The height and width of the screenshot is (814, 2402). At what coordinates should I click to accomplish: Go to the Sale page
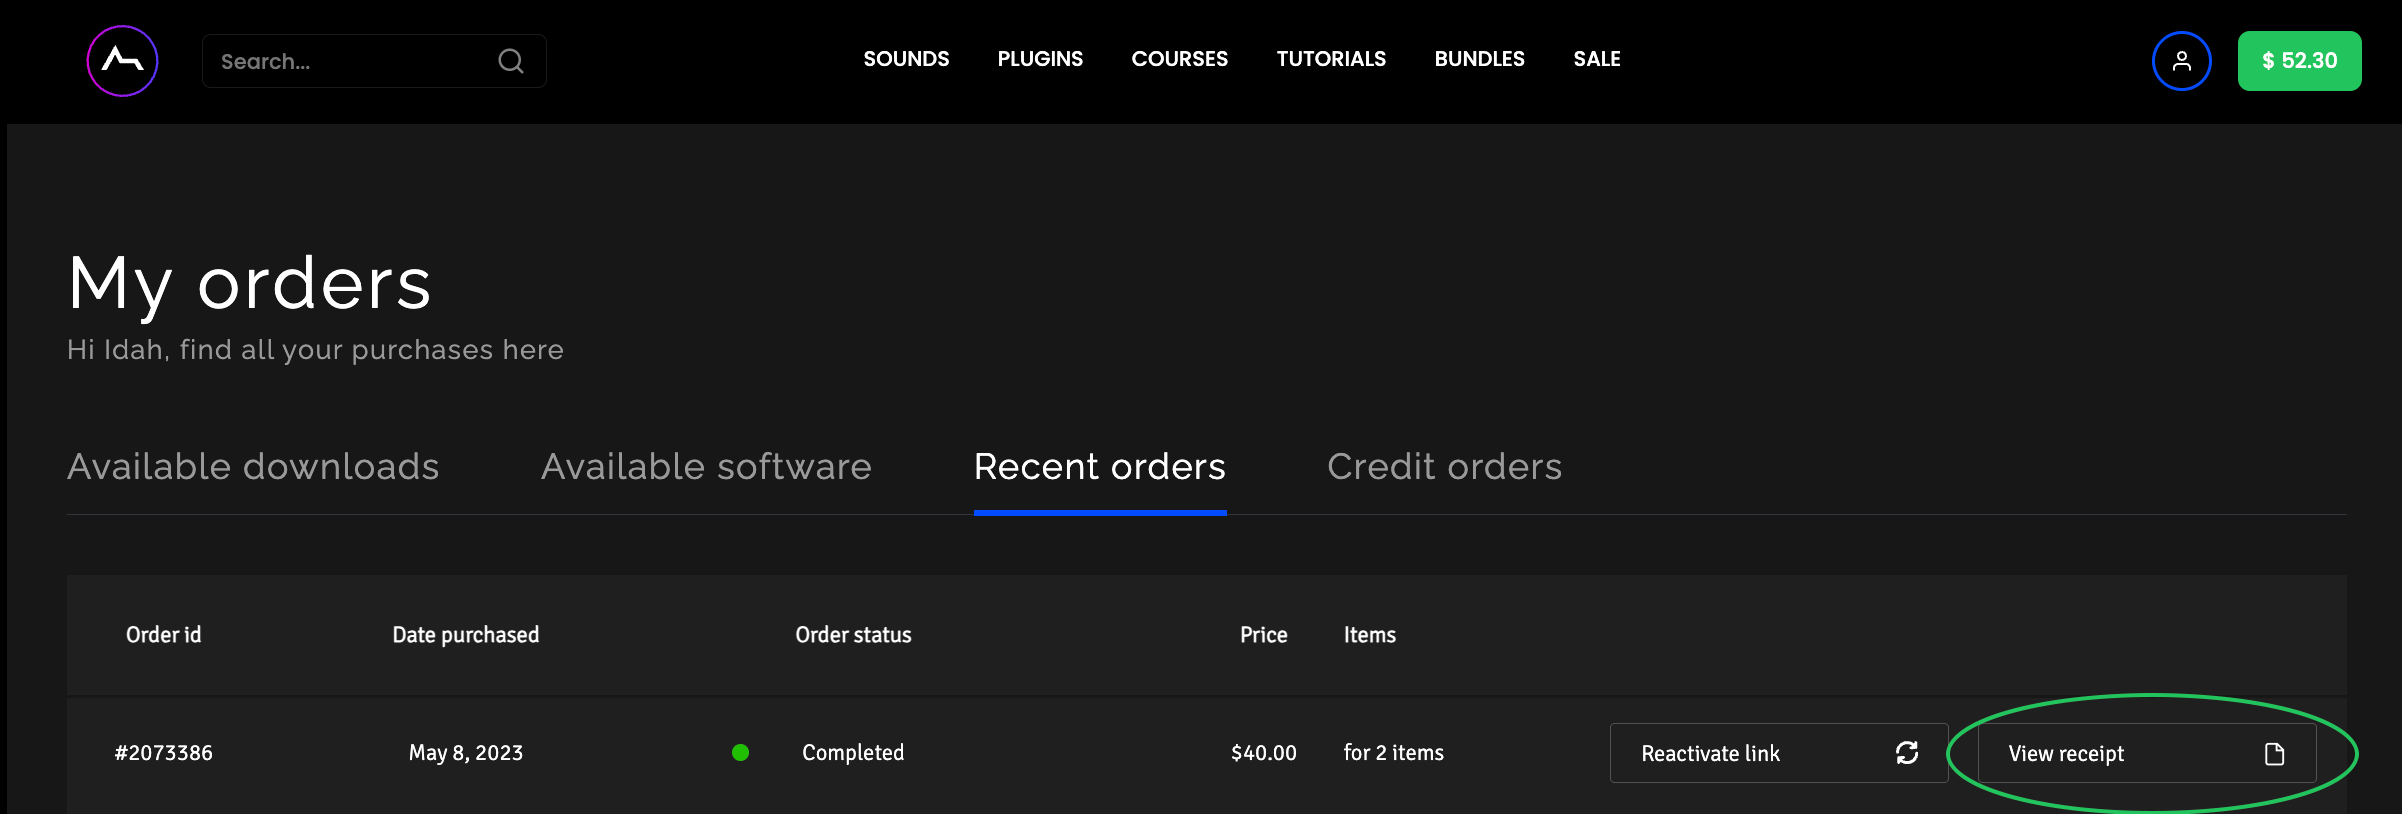coord(1597,59)
